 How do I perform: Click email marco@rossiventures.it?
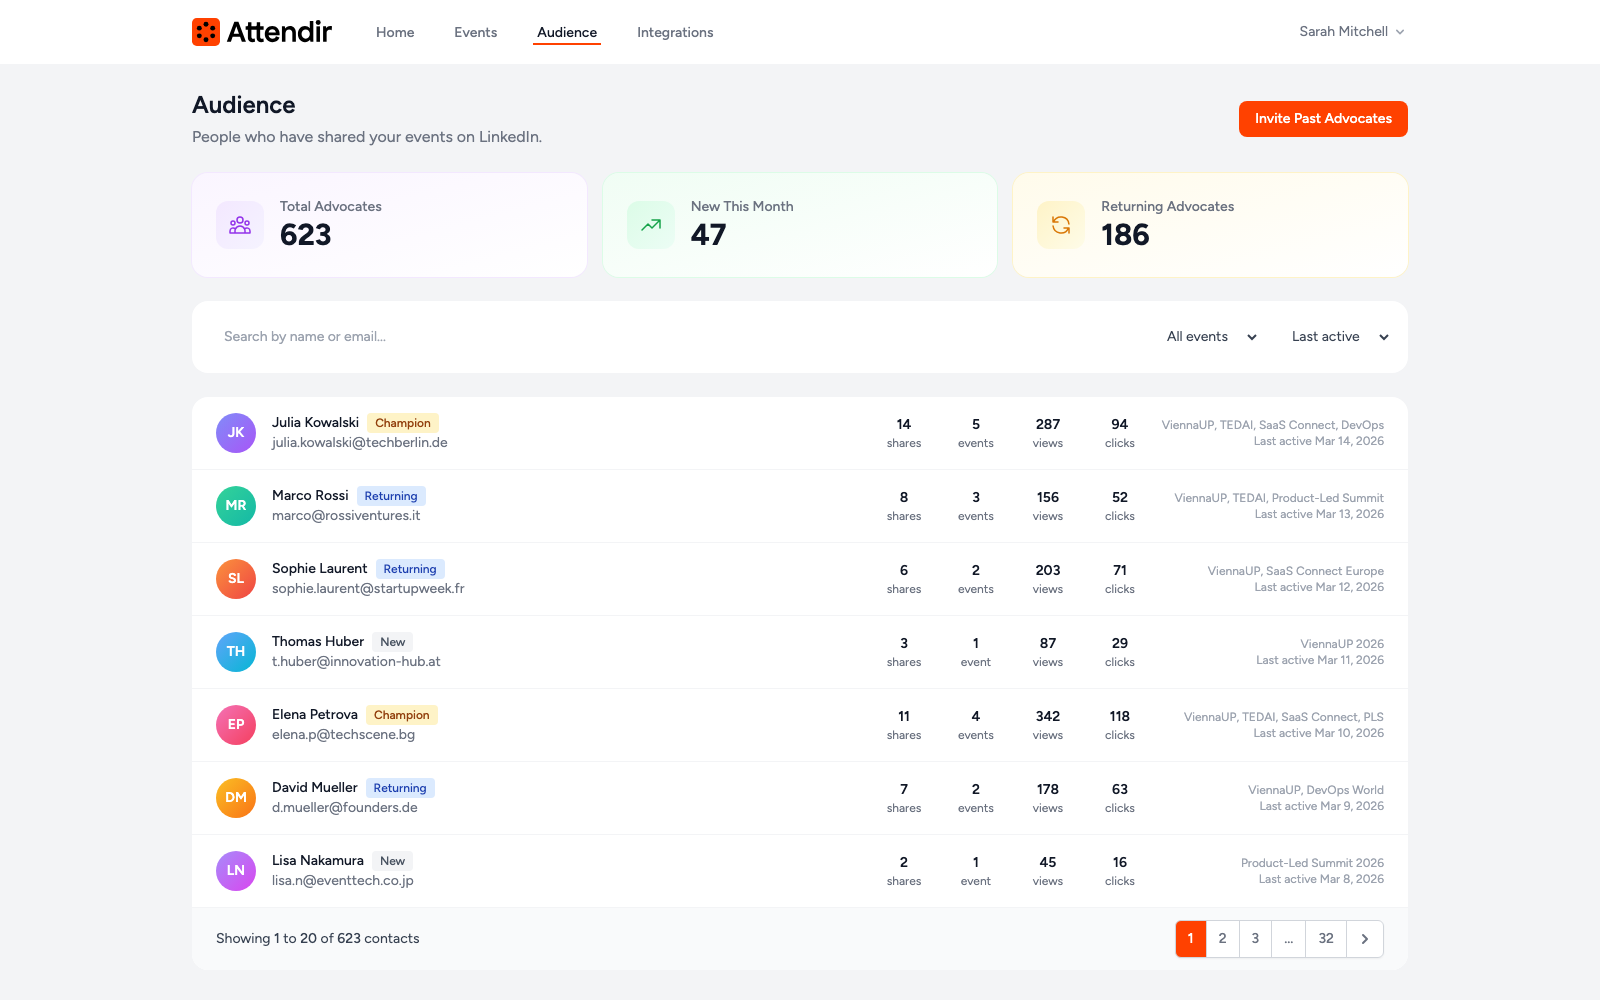pos(346,516)
